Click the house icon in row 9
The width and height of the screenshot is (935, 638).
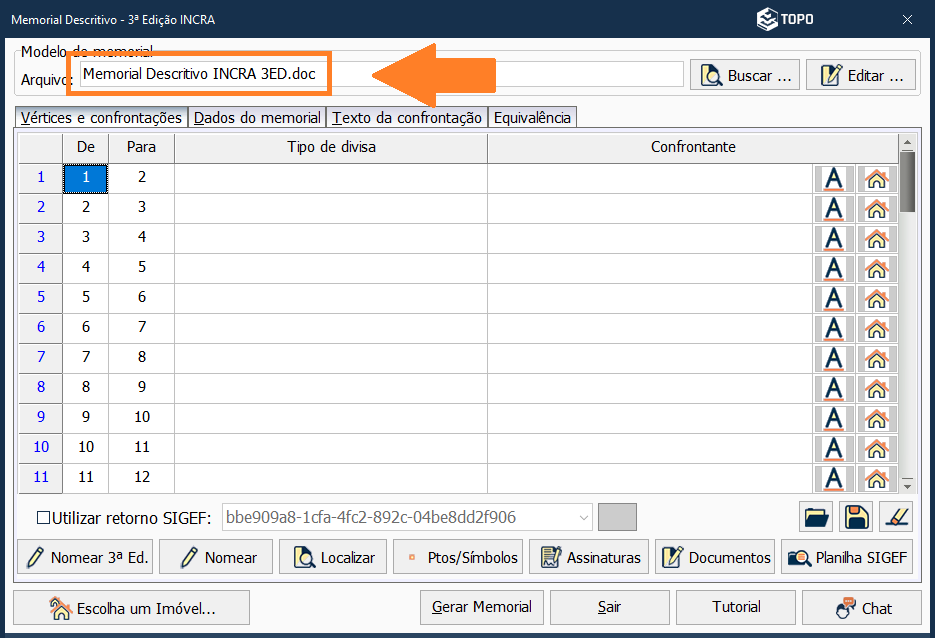pyautogui.click(x=877, y=419)
